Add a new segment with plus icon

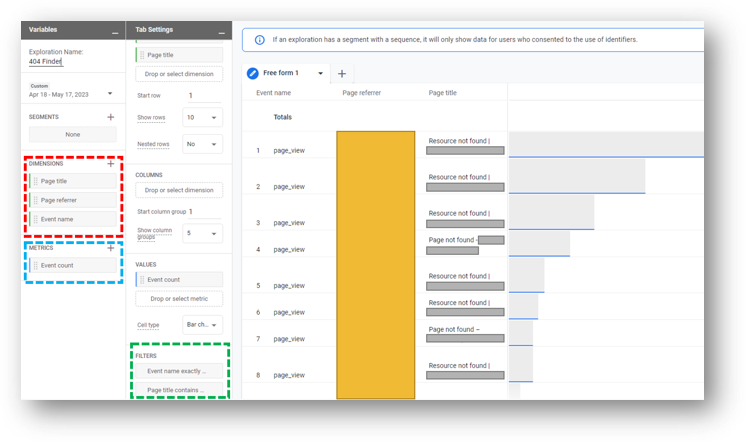110,117
